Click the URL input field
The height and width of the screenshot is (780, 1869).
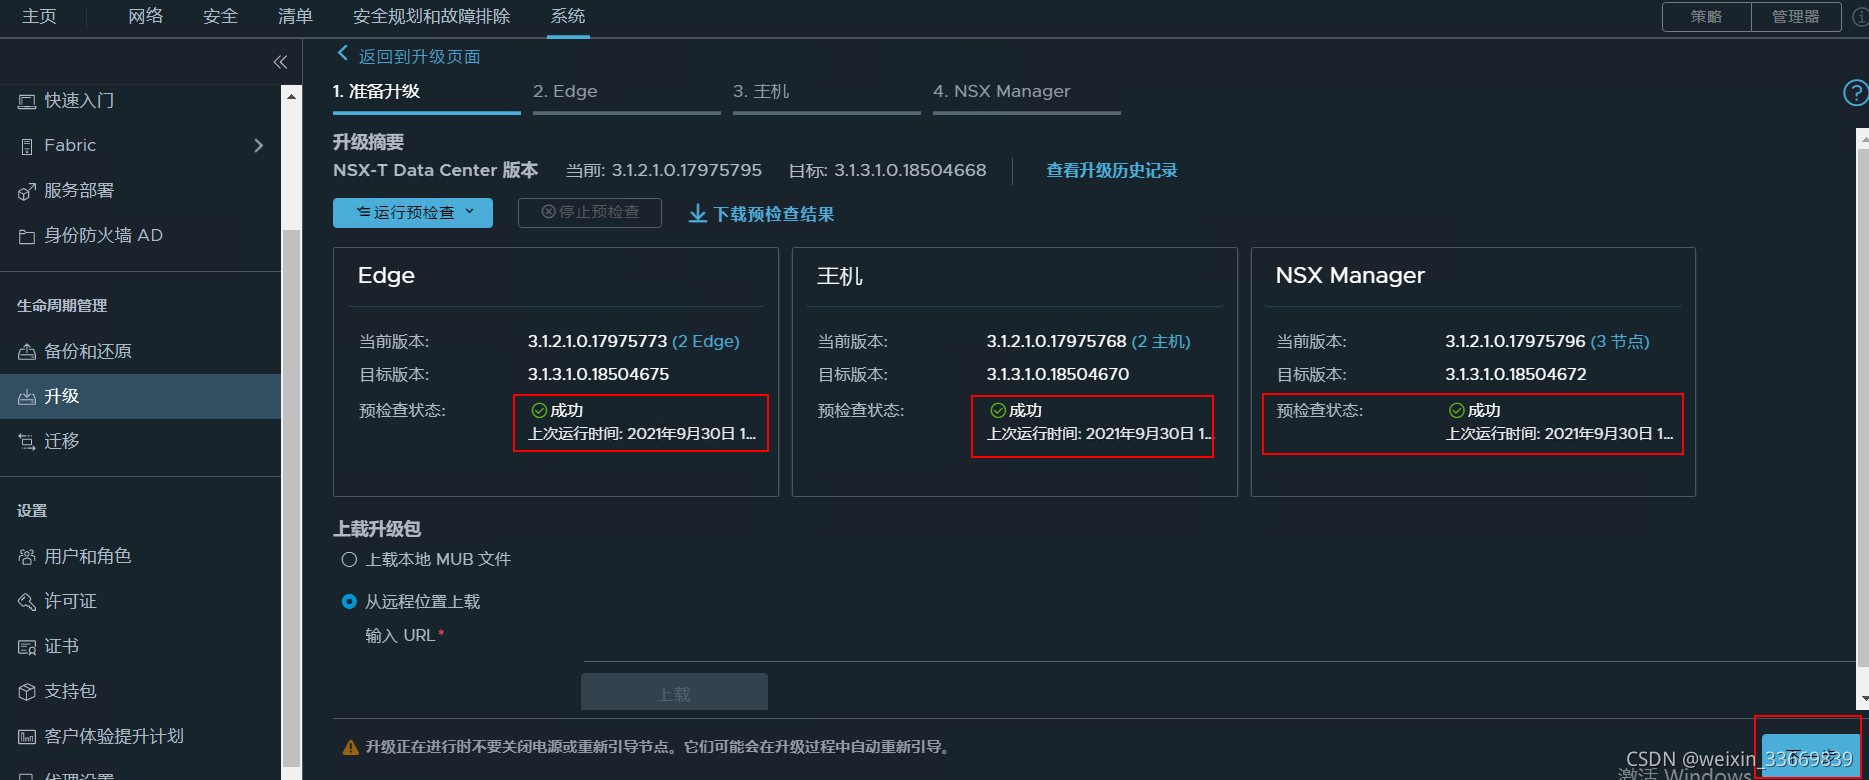(x=1218, y=648)
